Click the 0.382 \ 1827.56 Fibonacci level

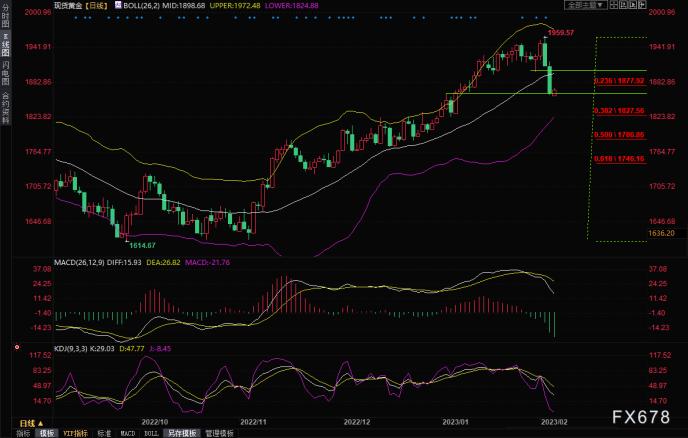(x=620, y=111)
